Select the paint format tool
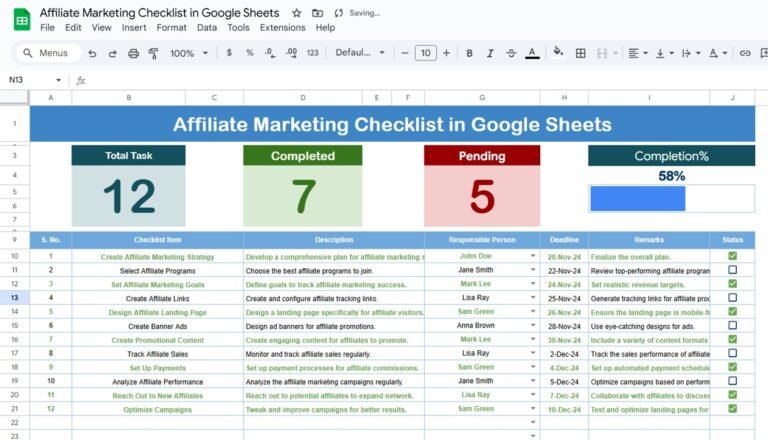Image resolution: width=768 pixels, height=440 pixels. click(153, 53)
